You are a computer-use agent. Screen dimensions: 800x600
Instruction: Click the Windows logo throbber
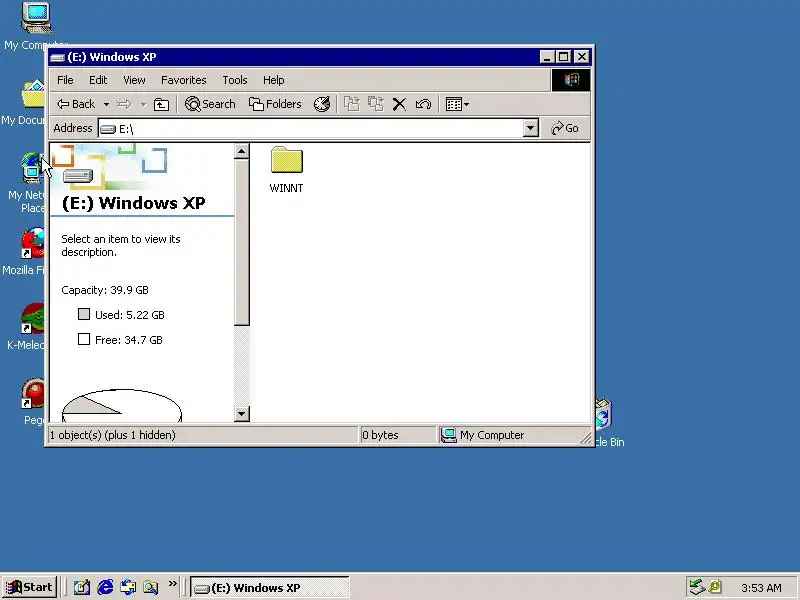(x=571, y=80)
